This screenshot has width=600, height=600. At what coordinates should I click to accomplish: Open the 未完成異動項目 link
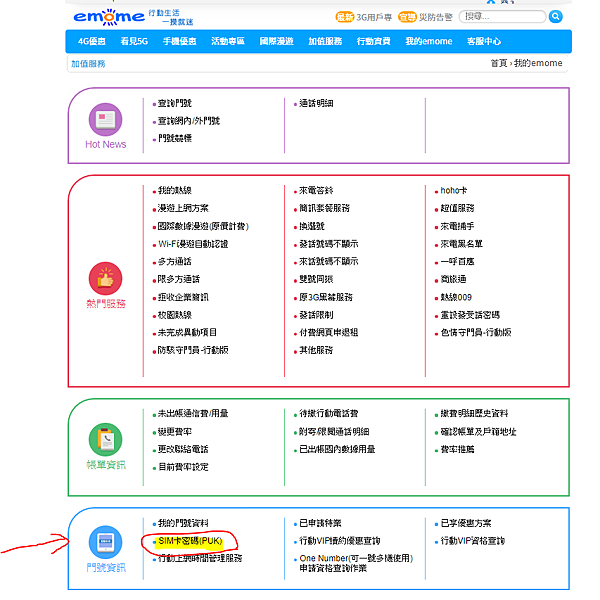point(187,332)
